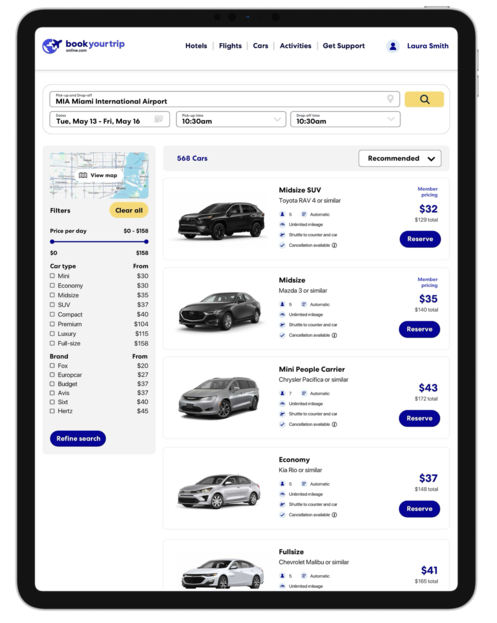
Task: Click the '568 Cars' results count
Action: click(x=192, y=158)
